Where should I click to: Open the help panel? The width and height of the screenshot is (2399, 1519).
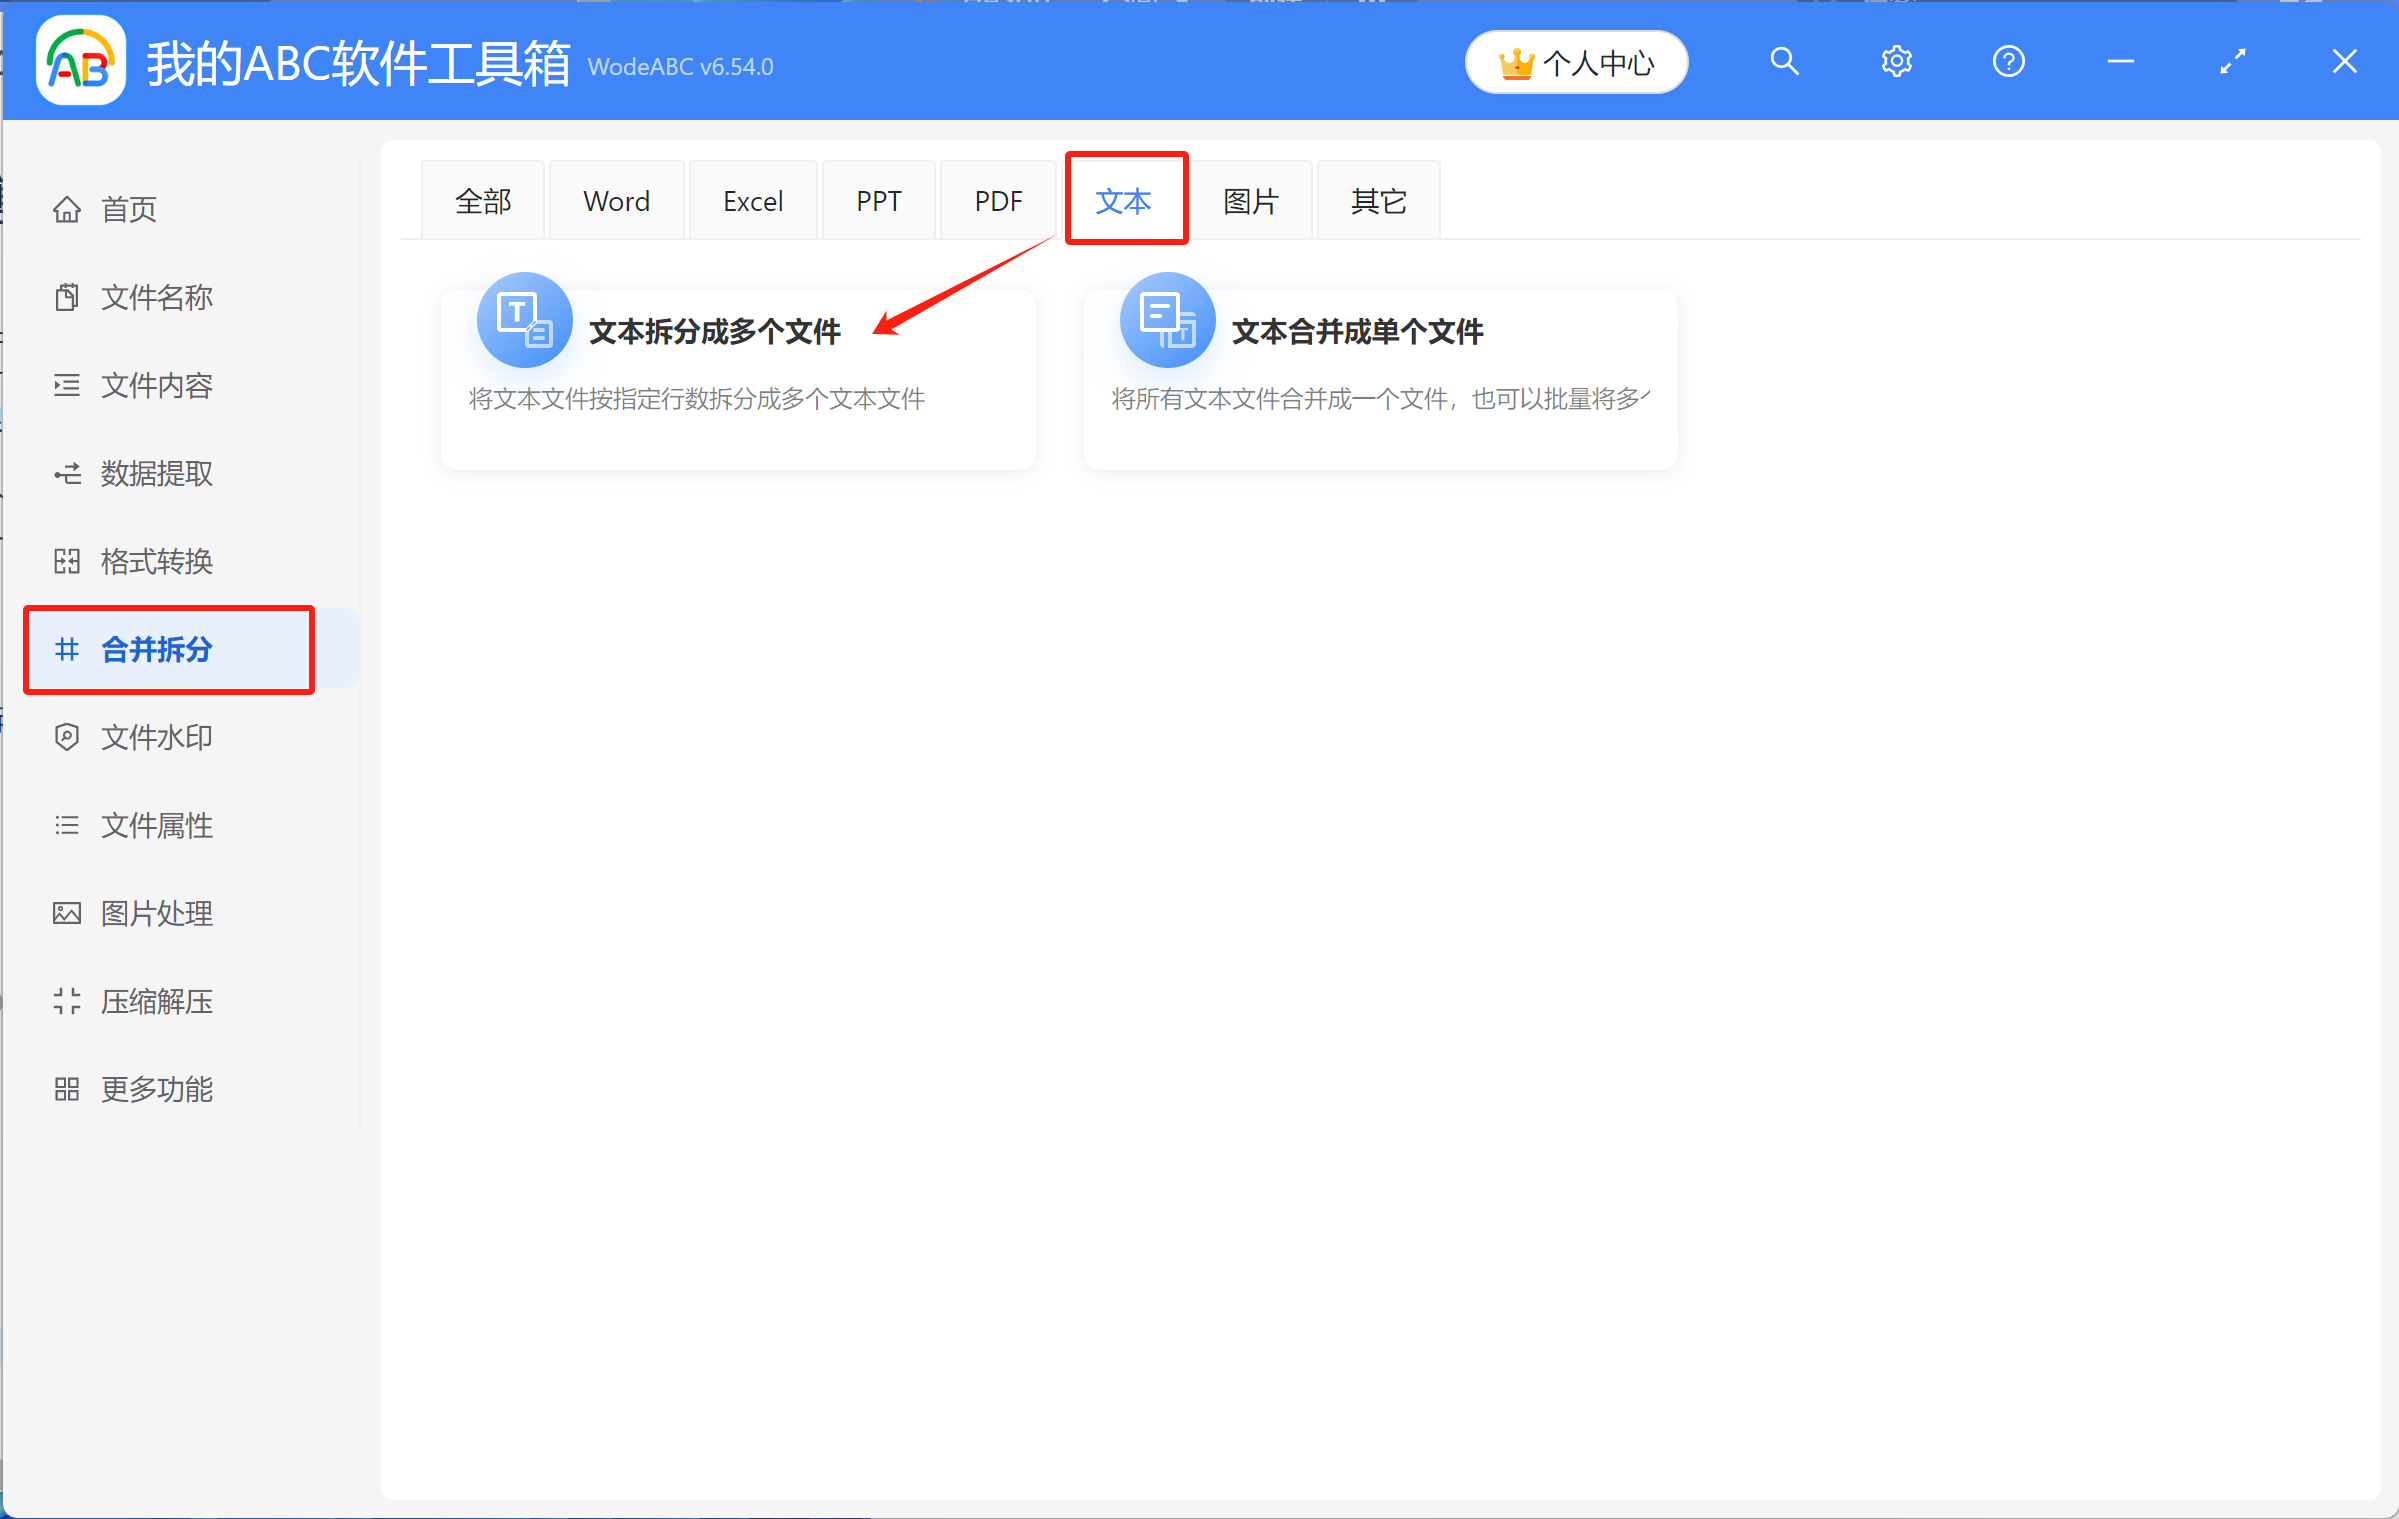click(x=2008, y=61)
